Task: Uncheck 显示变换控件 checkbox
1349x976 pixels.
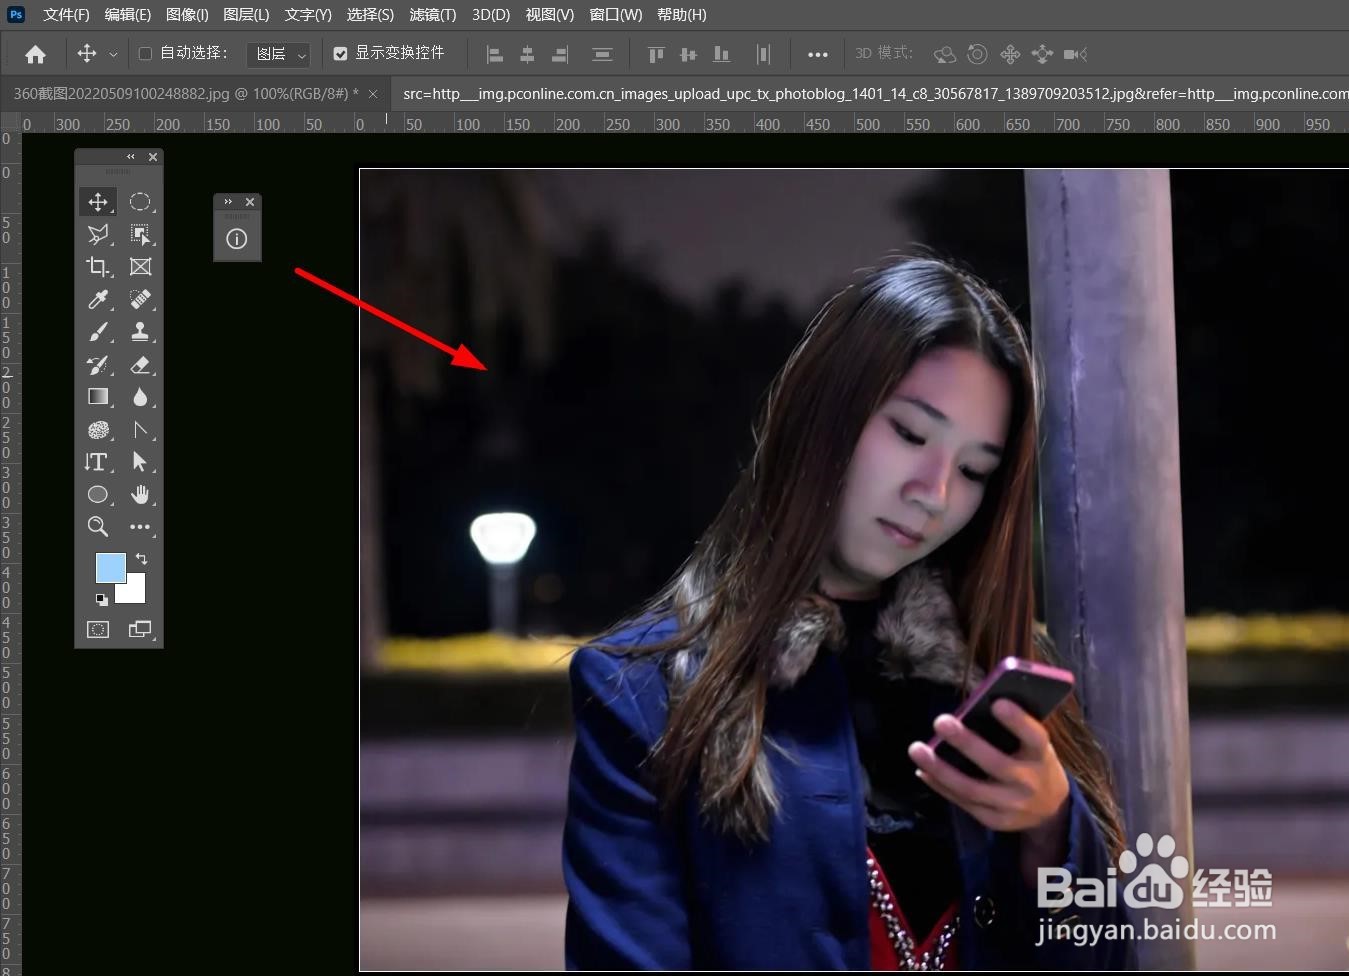Action: pyautogui.click(x=340, y=53)
